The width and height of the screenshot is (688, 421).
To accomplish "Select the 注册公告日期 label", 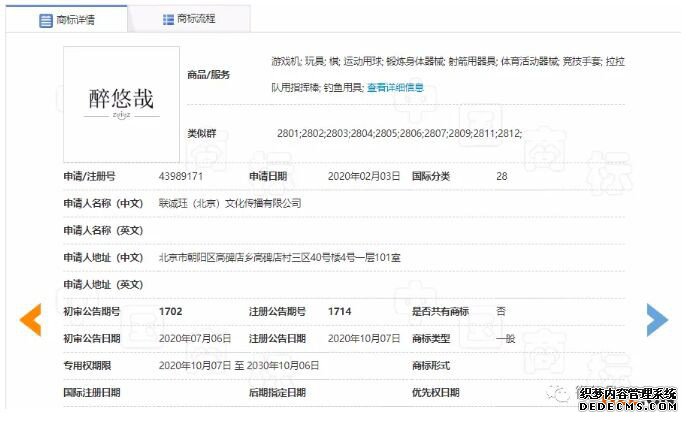I will tap(277, 338).
